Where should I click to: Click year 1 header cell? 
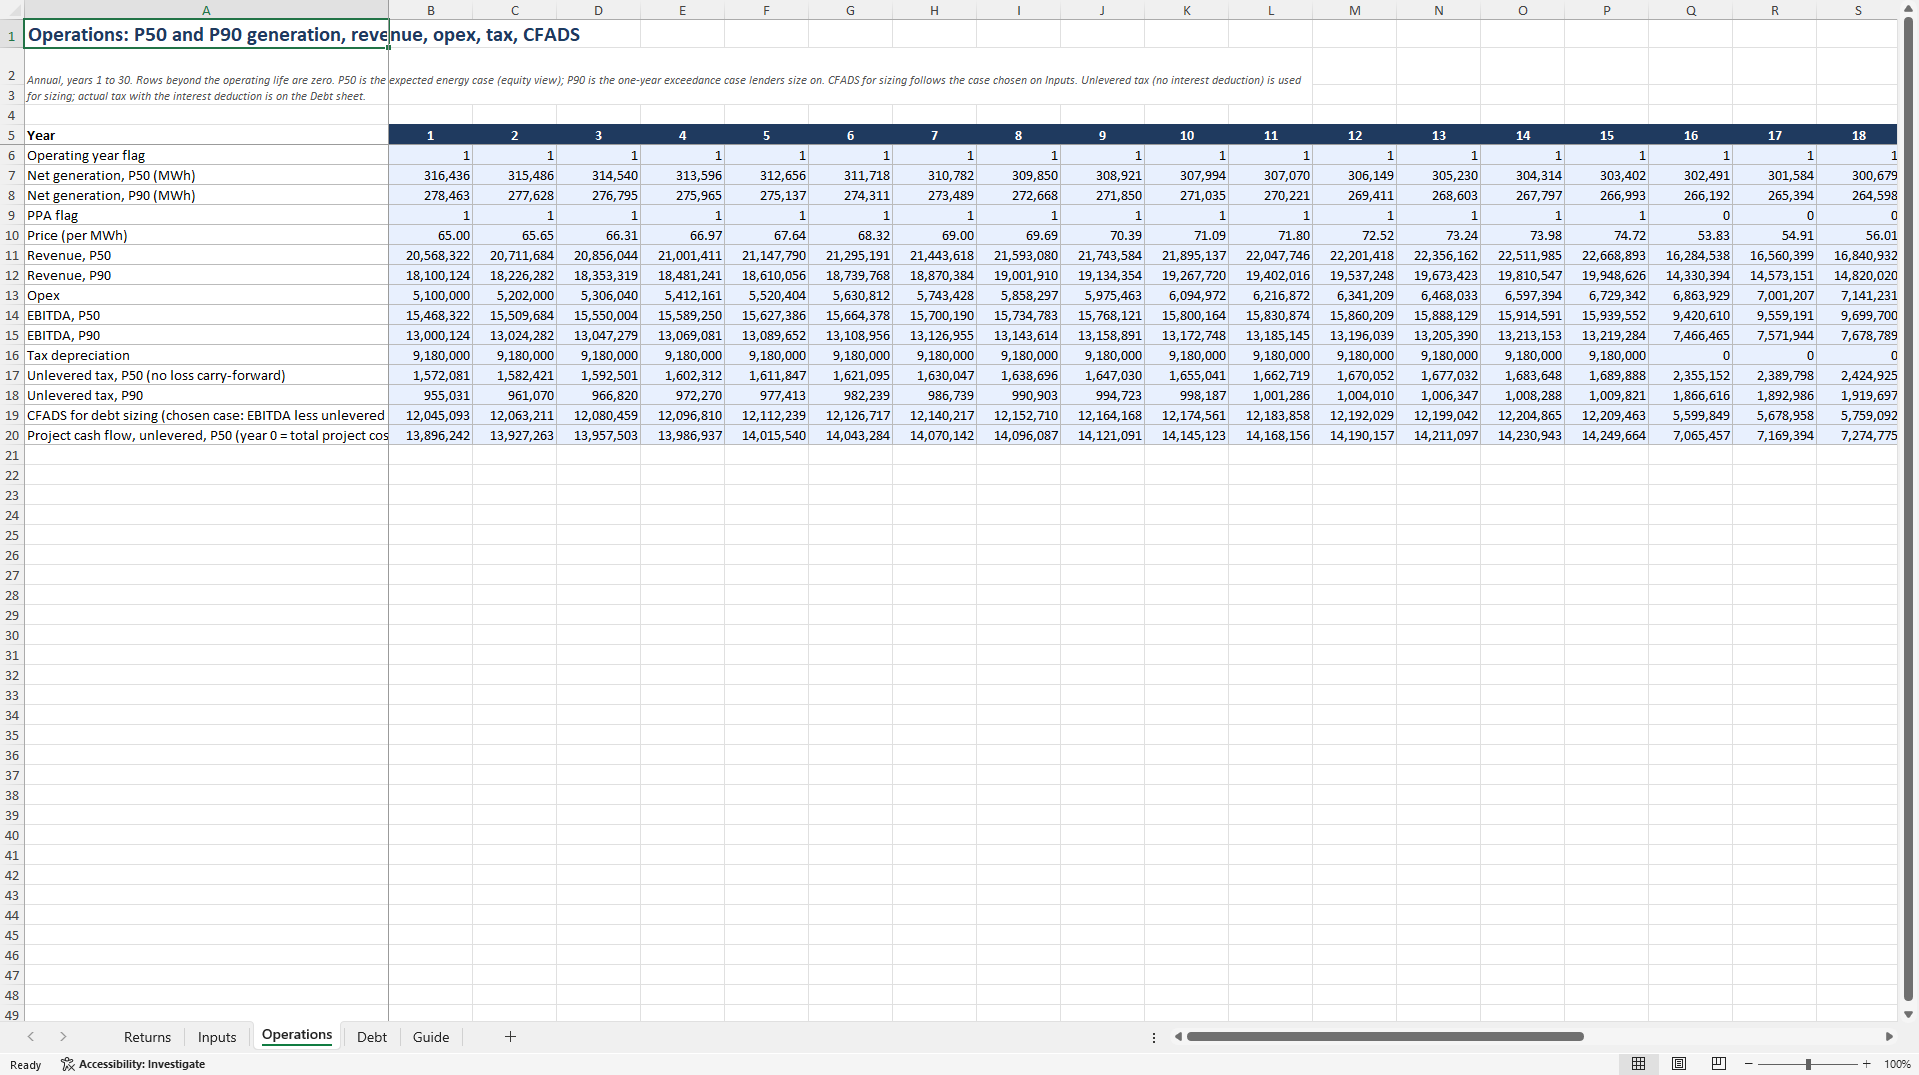pyautogui.click(x=431, y=135)
